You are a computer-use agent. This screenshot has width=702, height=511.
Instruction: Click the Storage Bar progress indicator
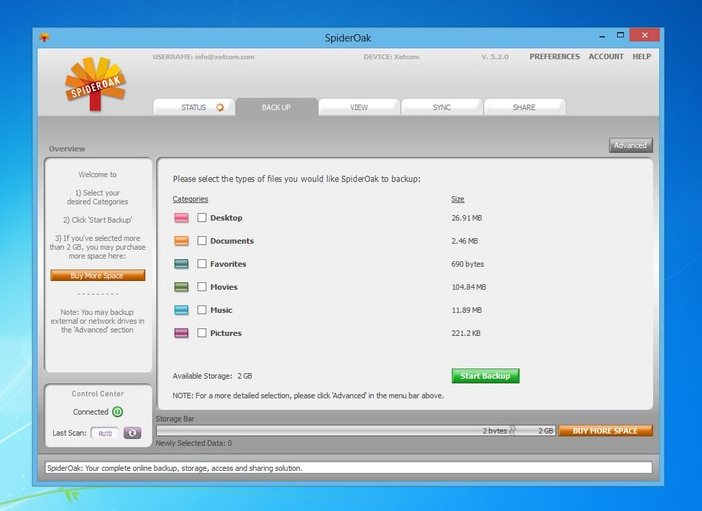(x=355, y=431)
